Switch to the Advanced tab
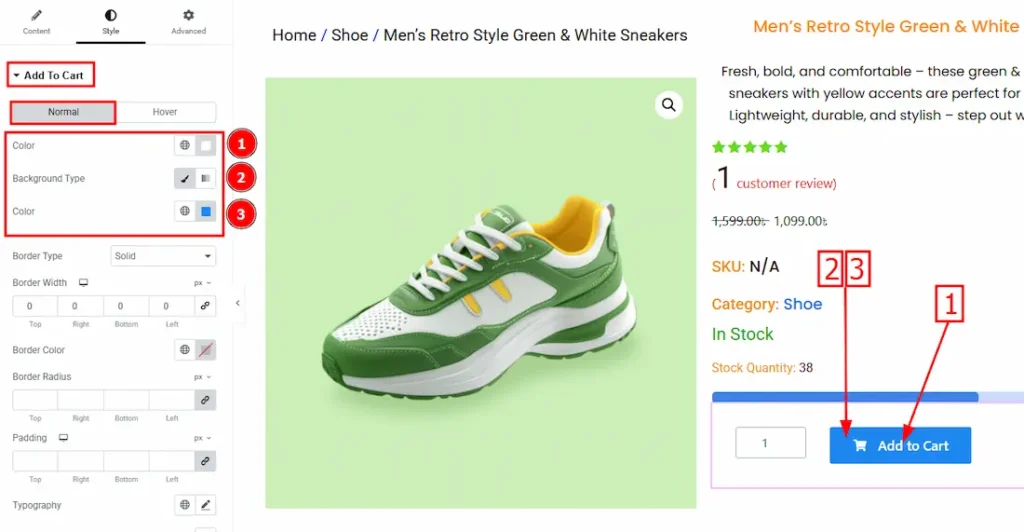Image resolution: width=1024 pixels, height=532 pixels. [188, 22]
